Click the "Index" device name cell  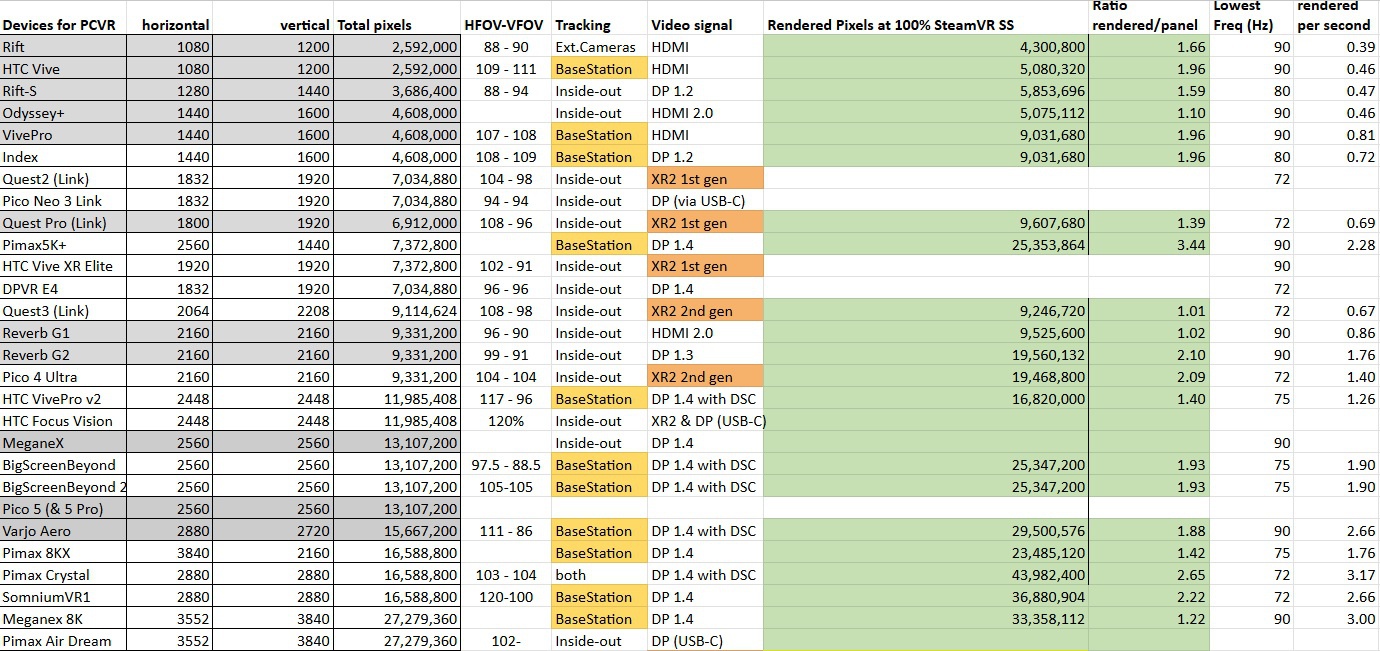pyautogui.click(x=63, y=157)
